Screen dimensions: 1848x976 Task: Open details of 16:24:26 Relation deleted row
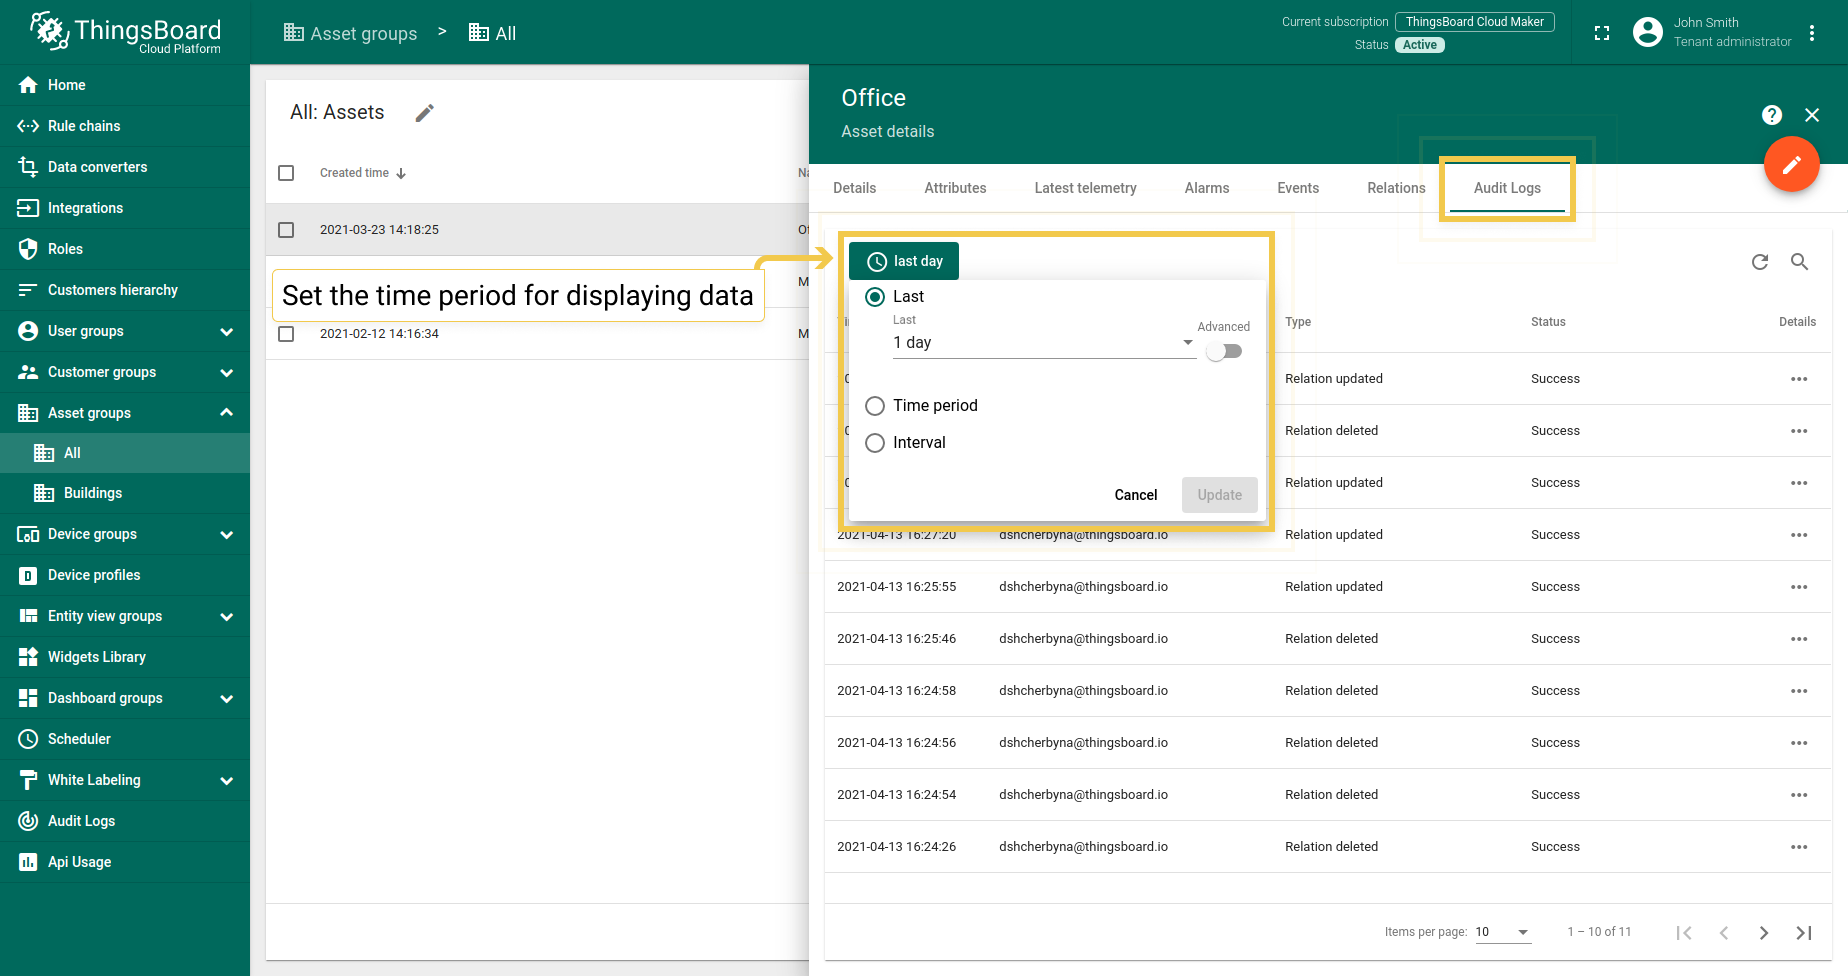coord(1799,847)
